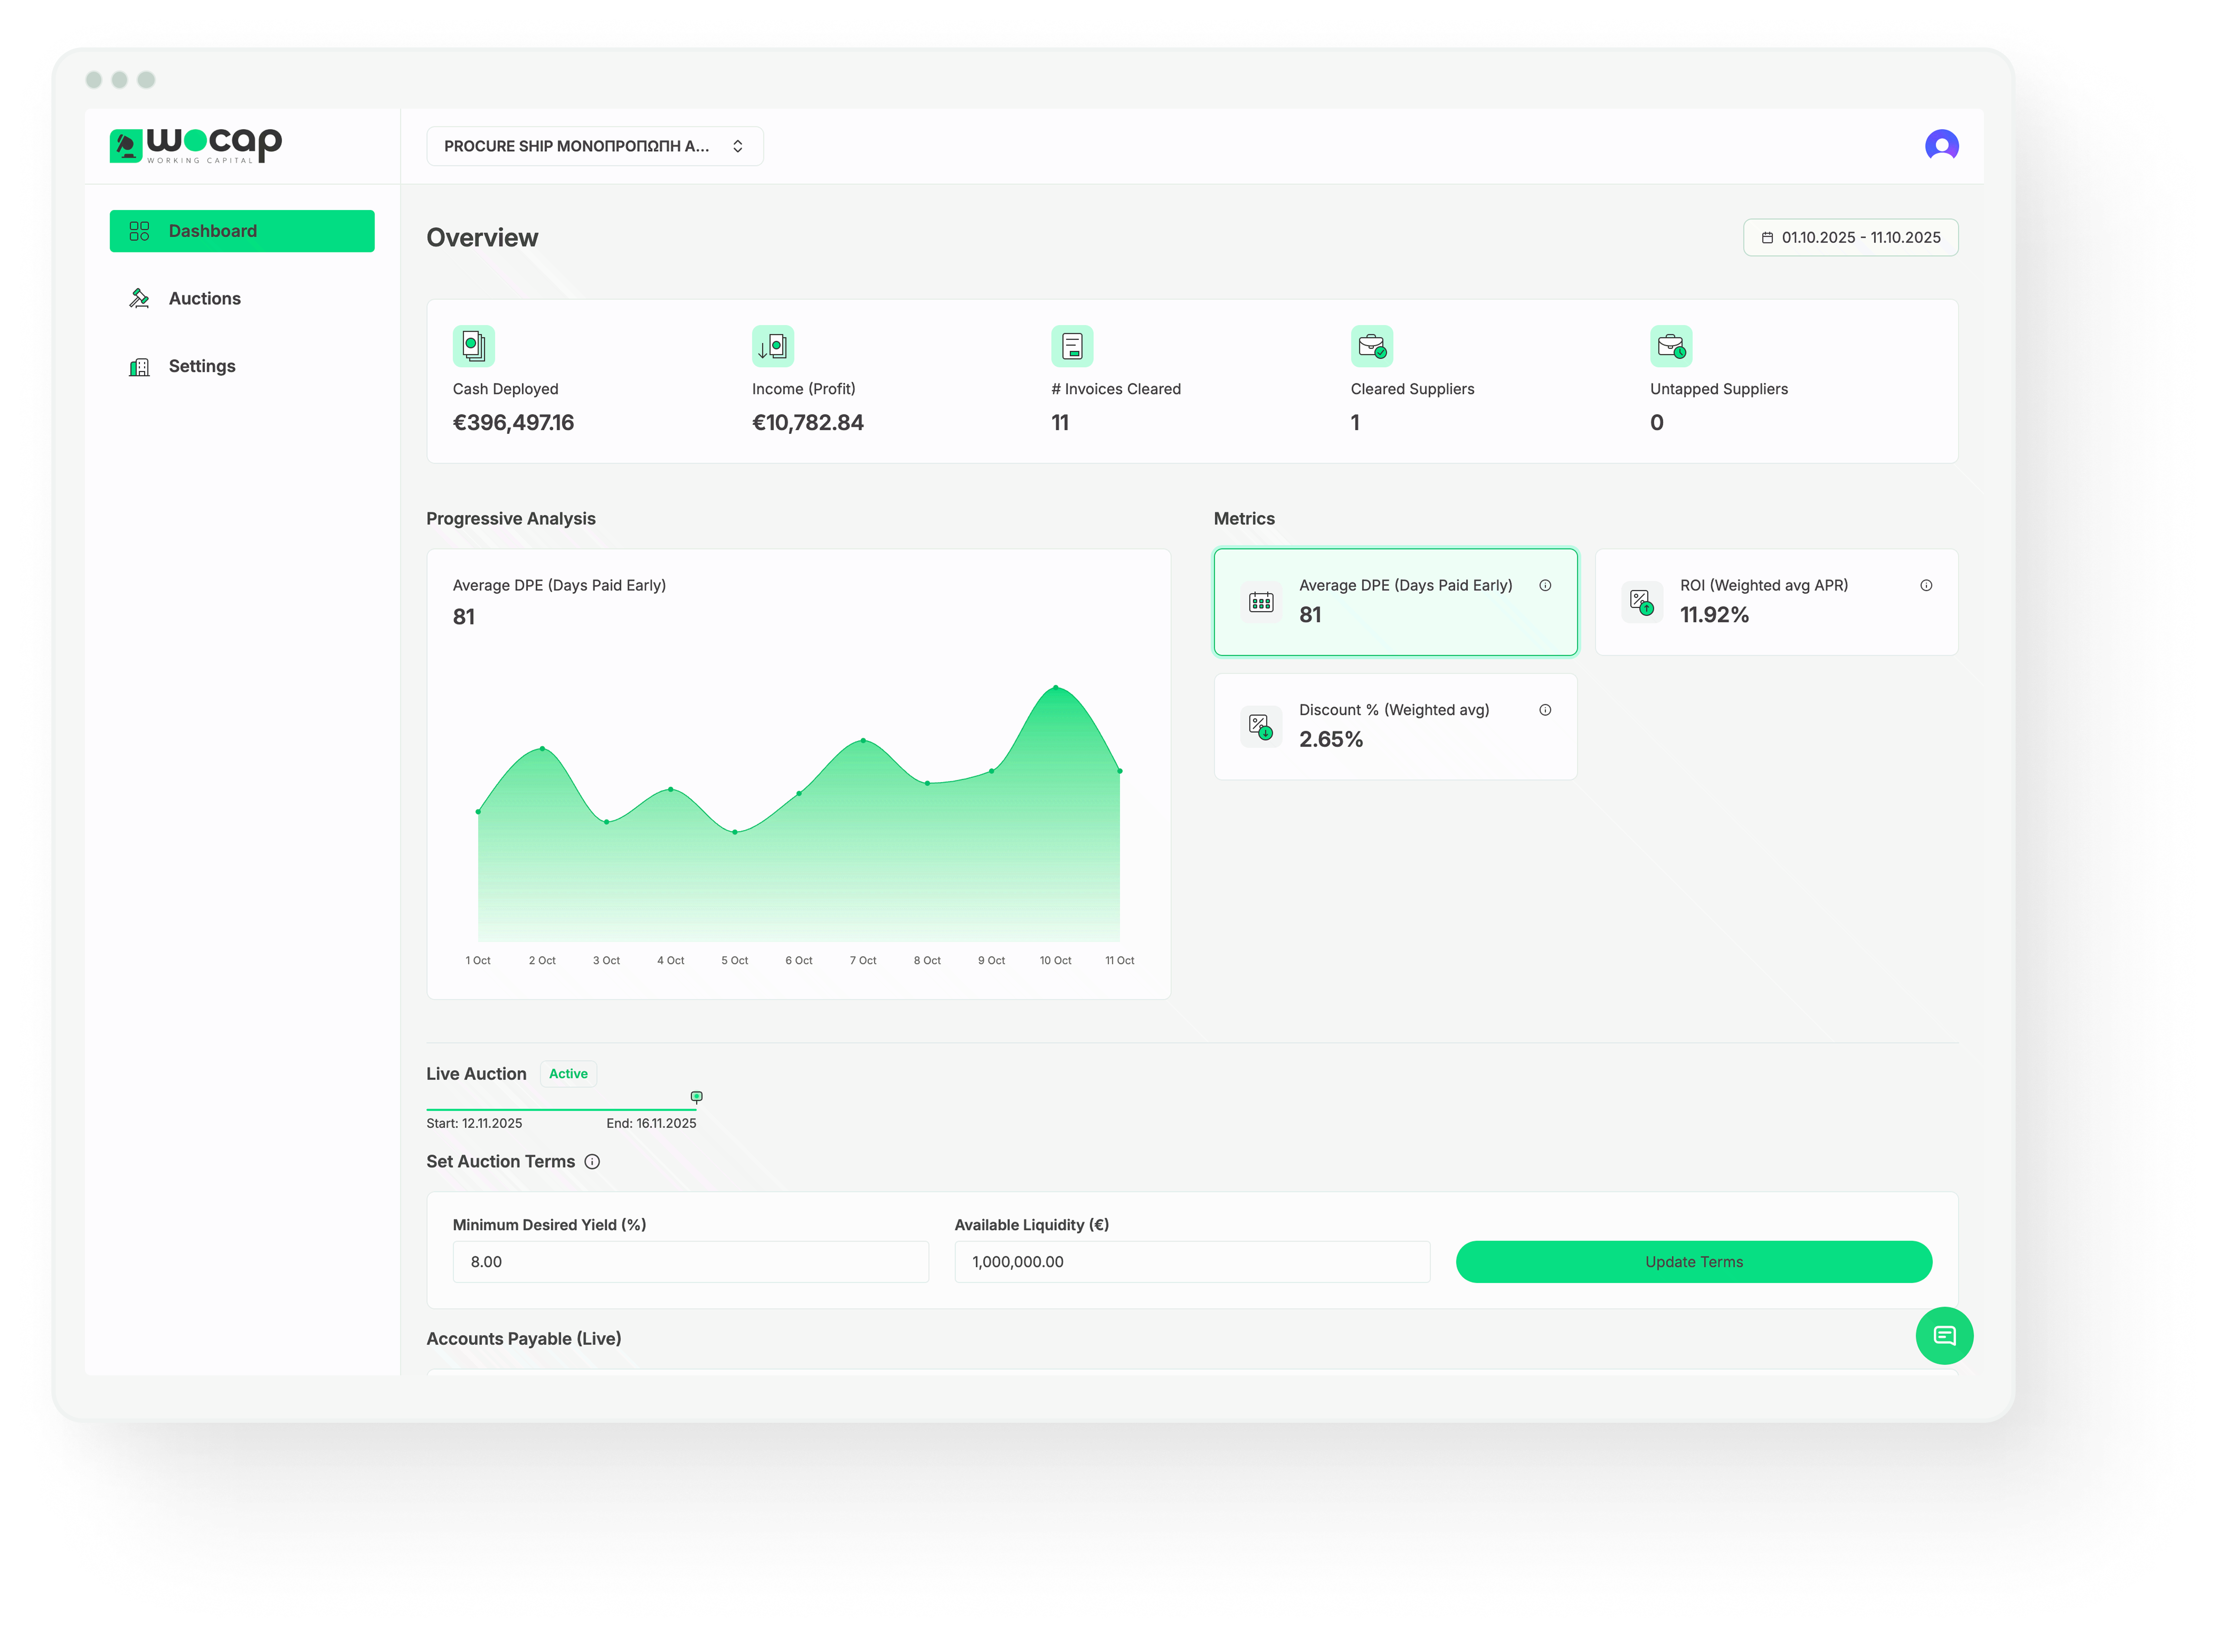Open the PROCURE SHIP company selector dropdown
This screenshot has height=1652, width=2231.
coord(594,146)
